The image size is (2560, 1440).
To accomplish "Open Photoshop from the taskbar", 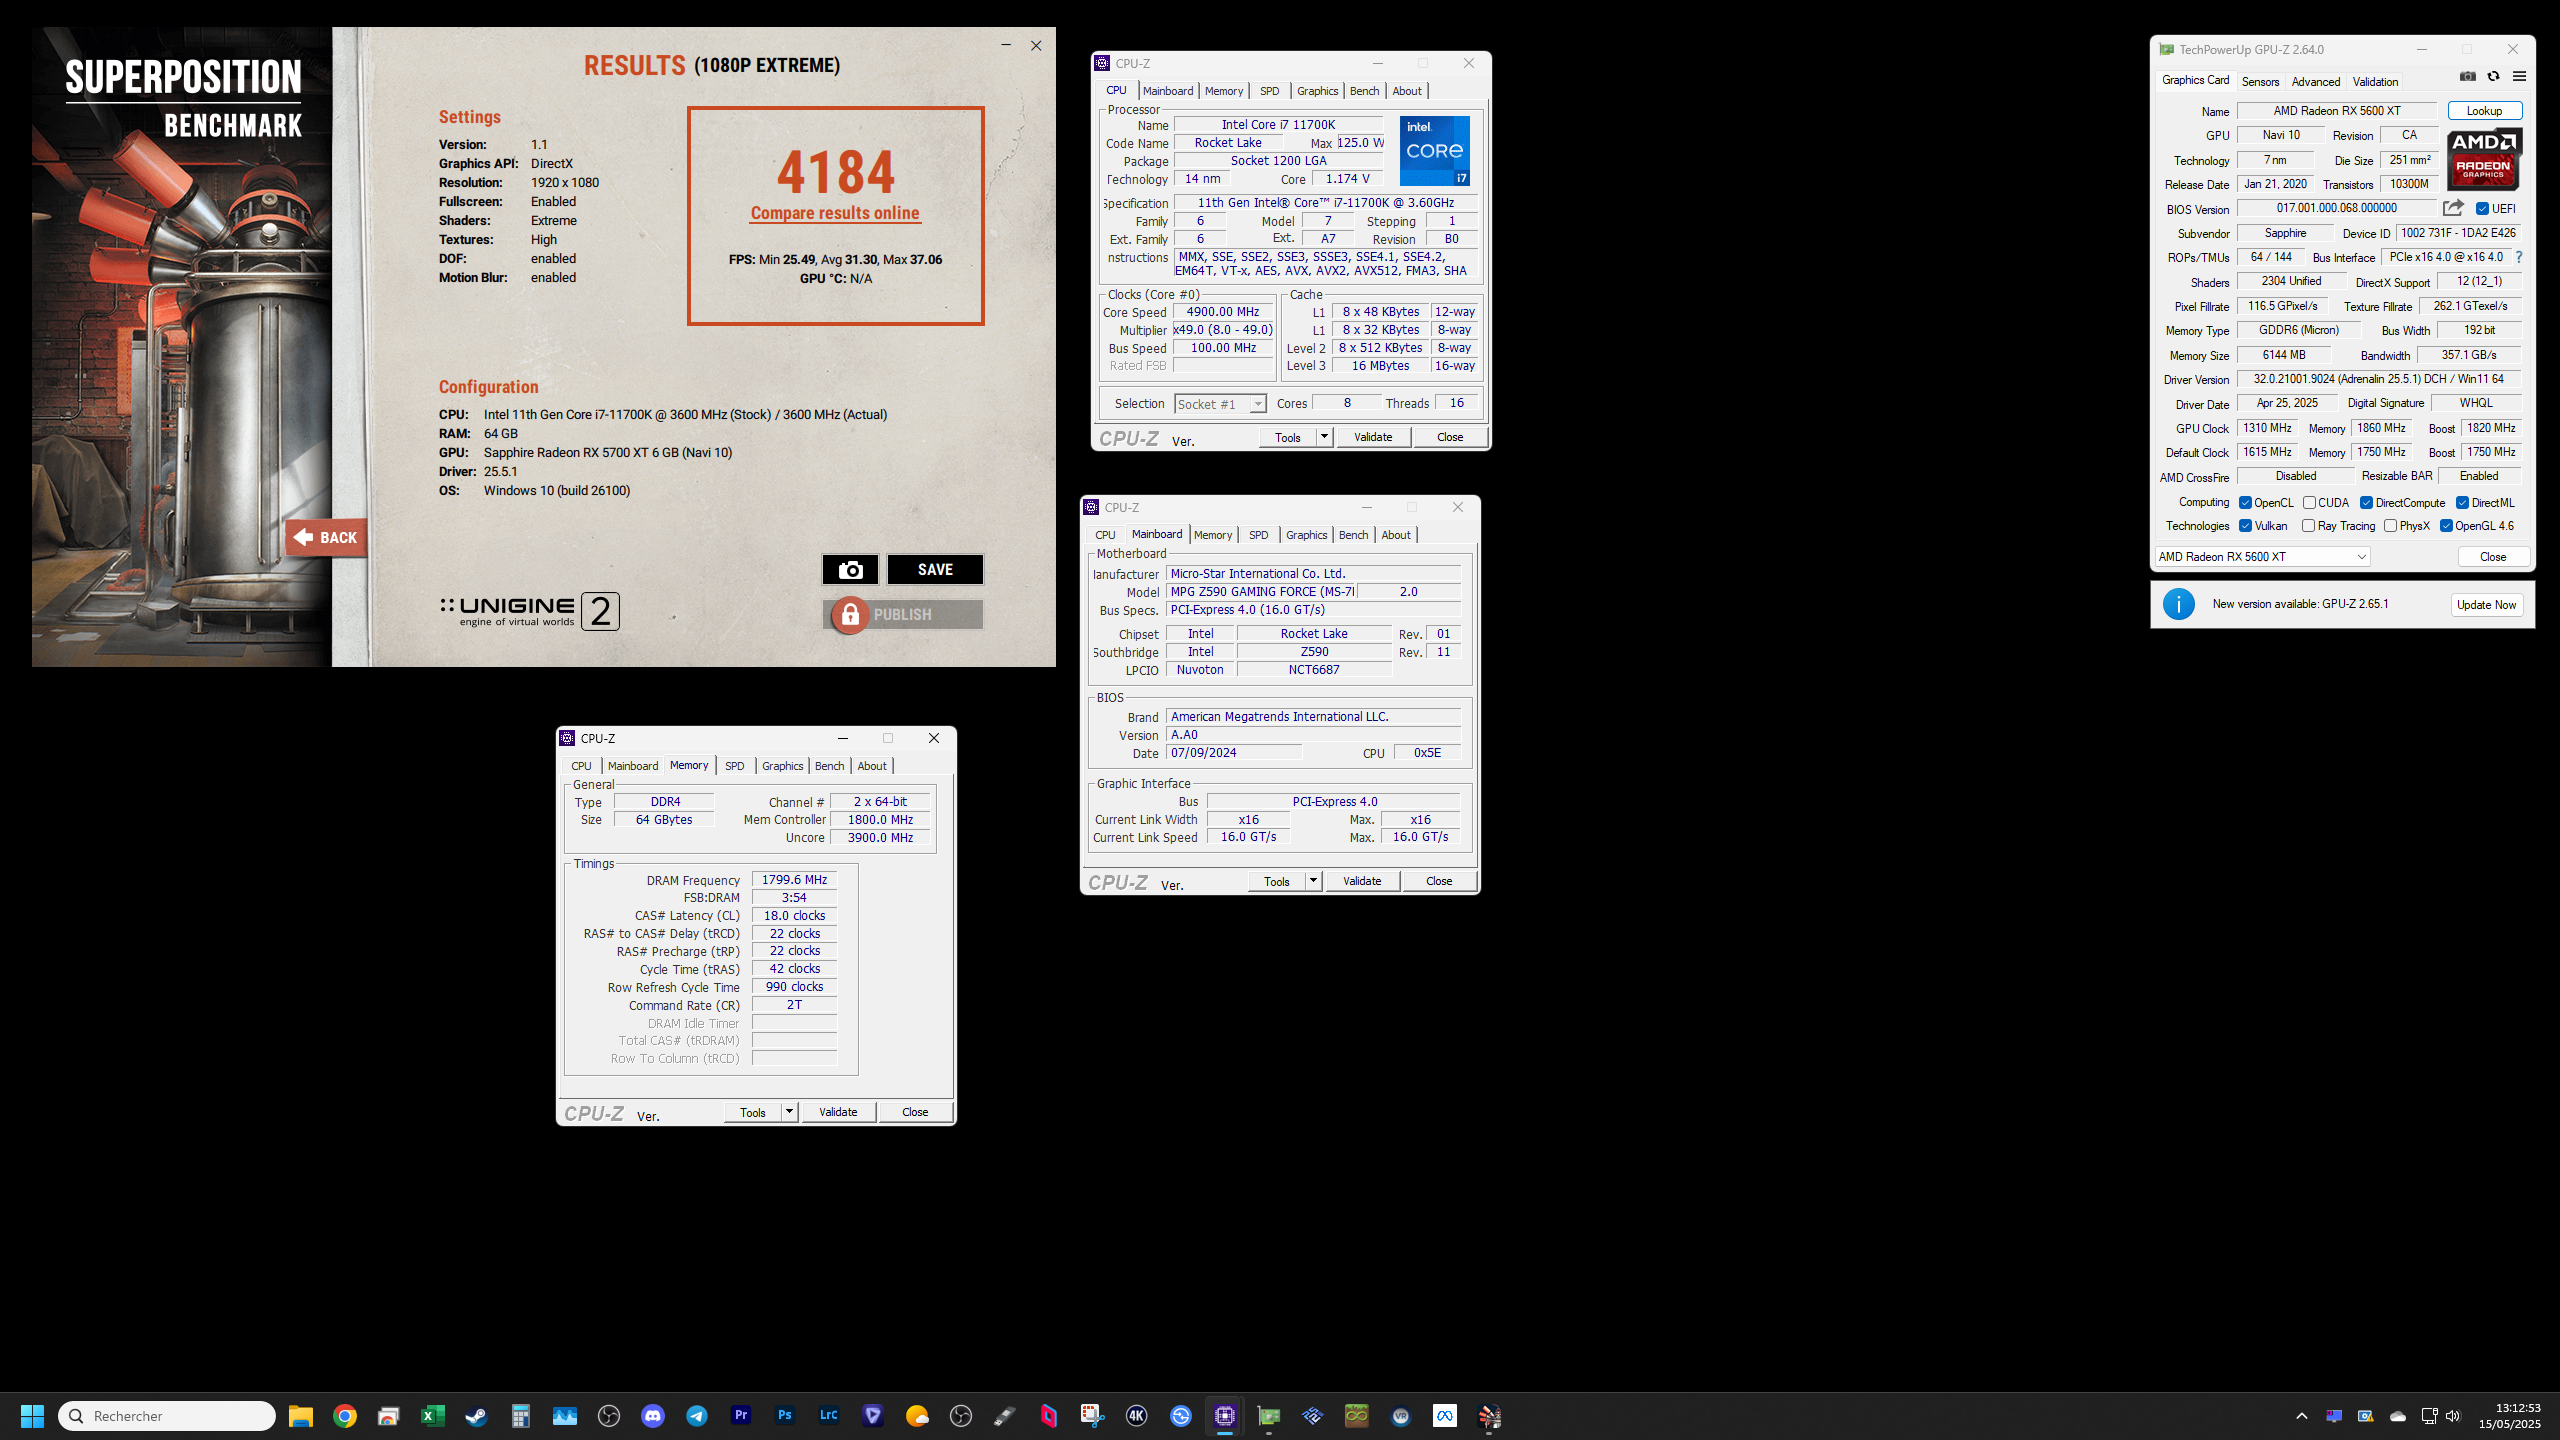I will 785,1416.
